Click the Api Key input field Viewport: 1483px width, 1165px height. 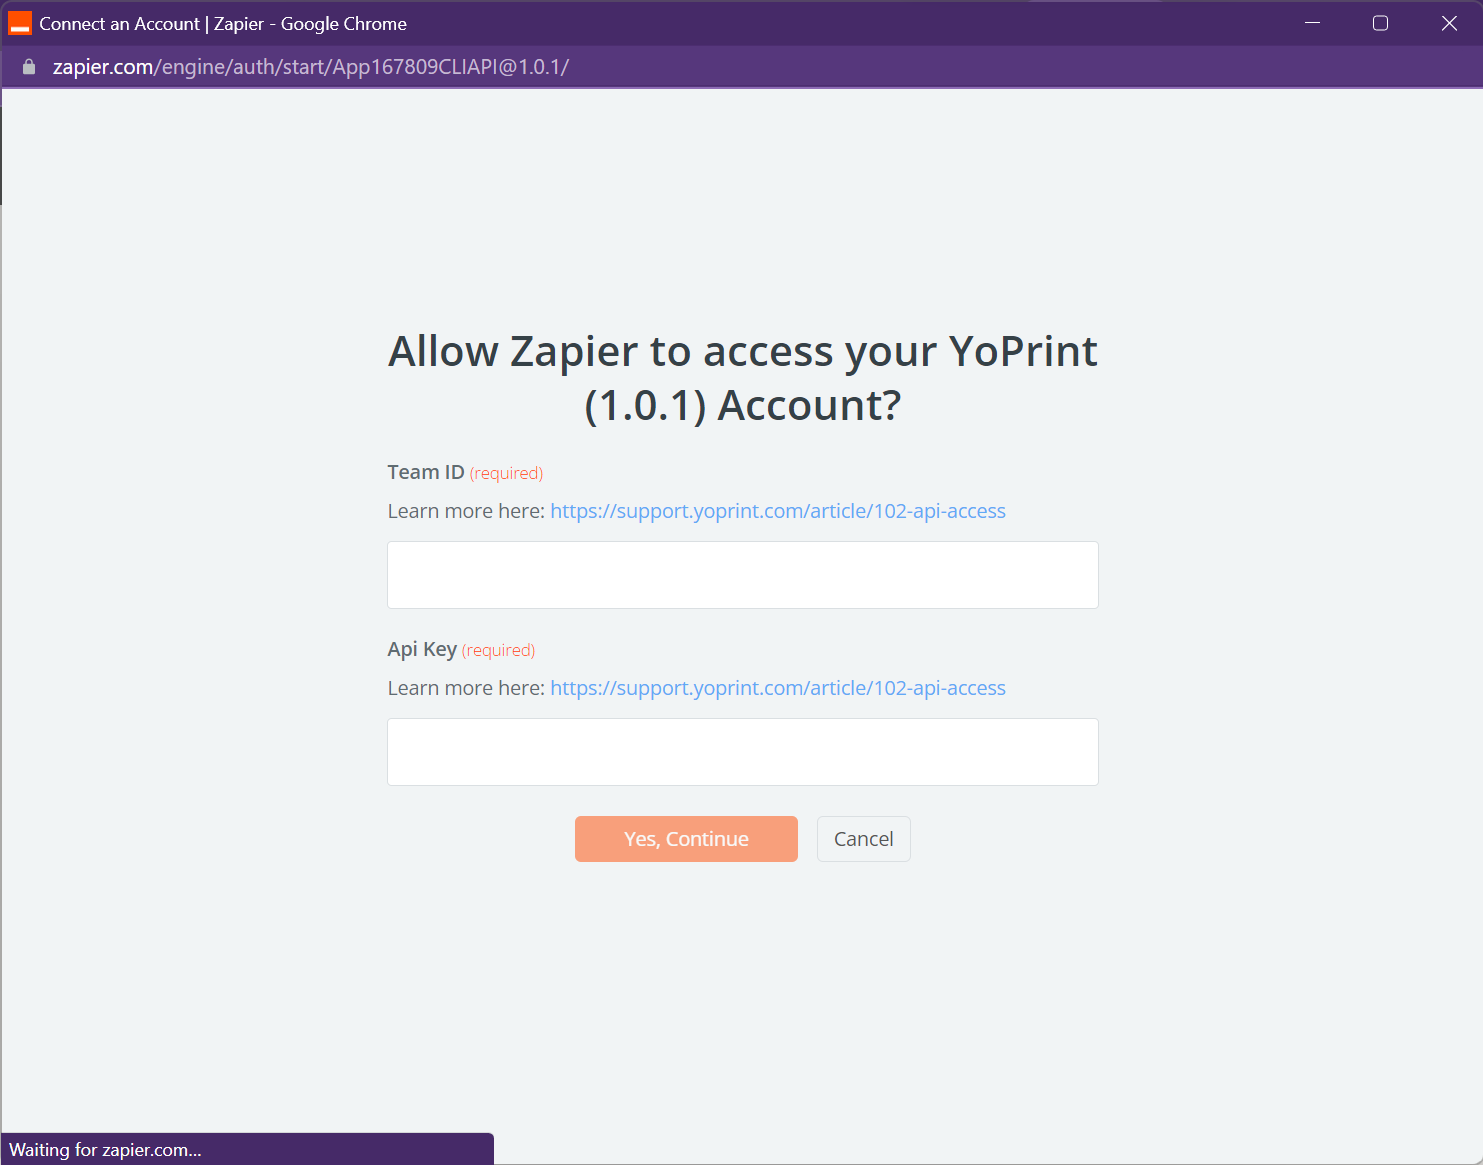[x=743, y=752]
